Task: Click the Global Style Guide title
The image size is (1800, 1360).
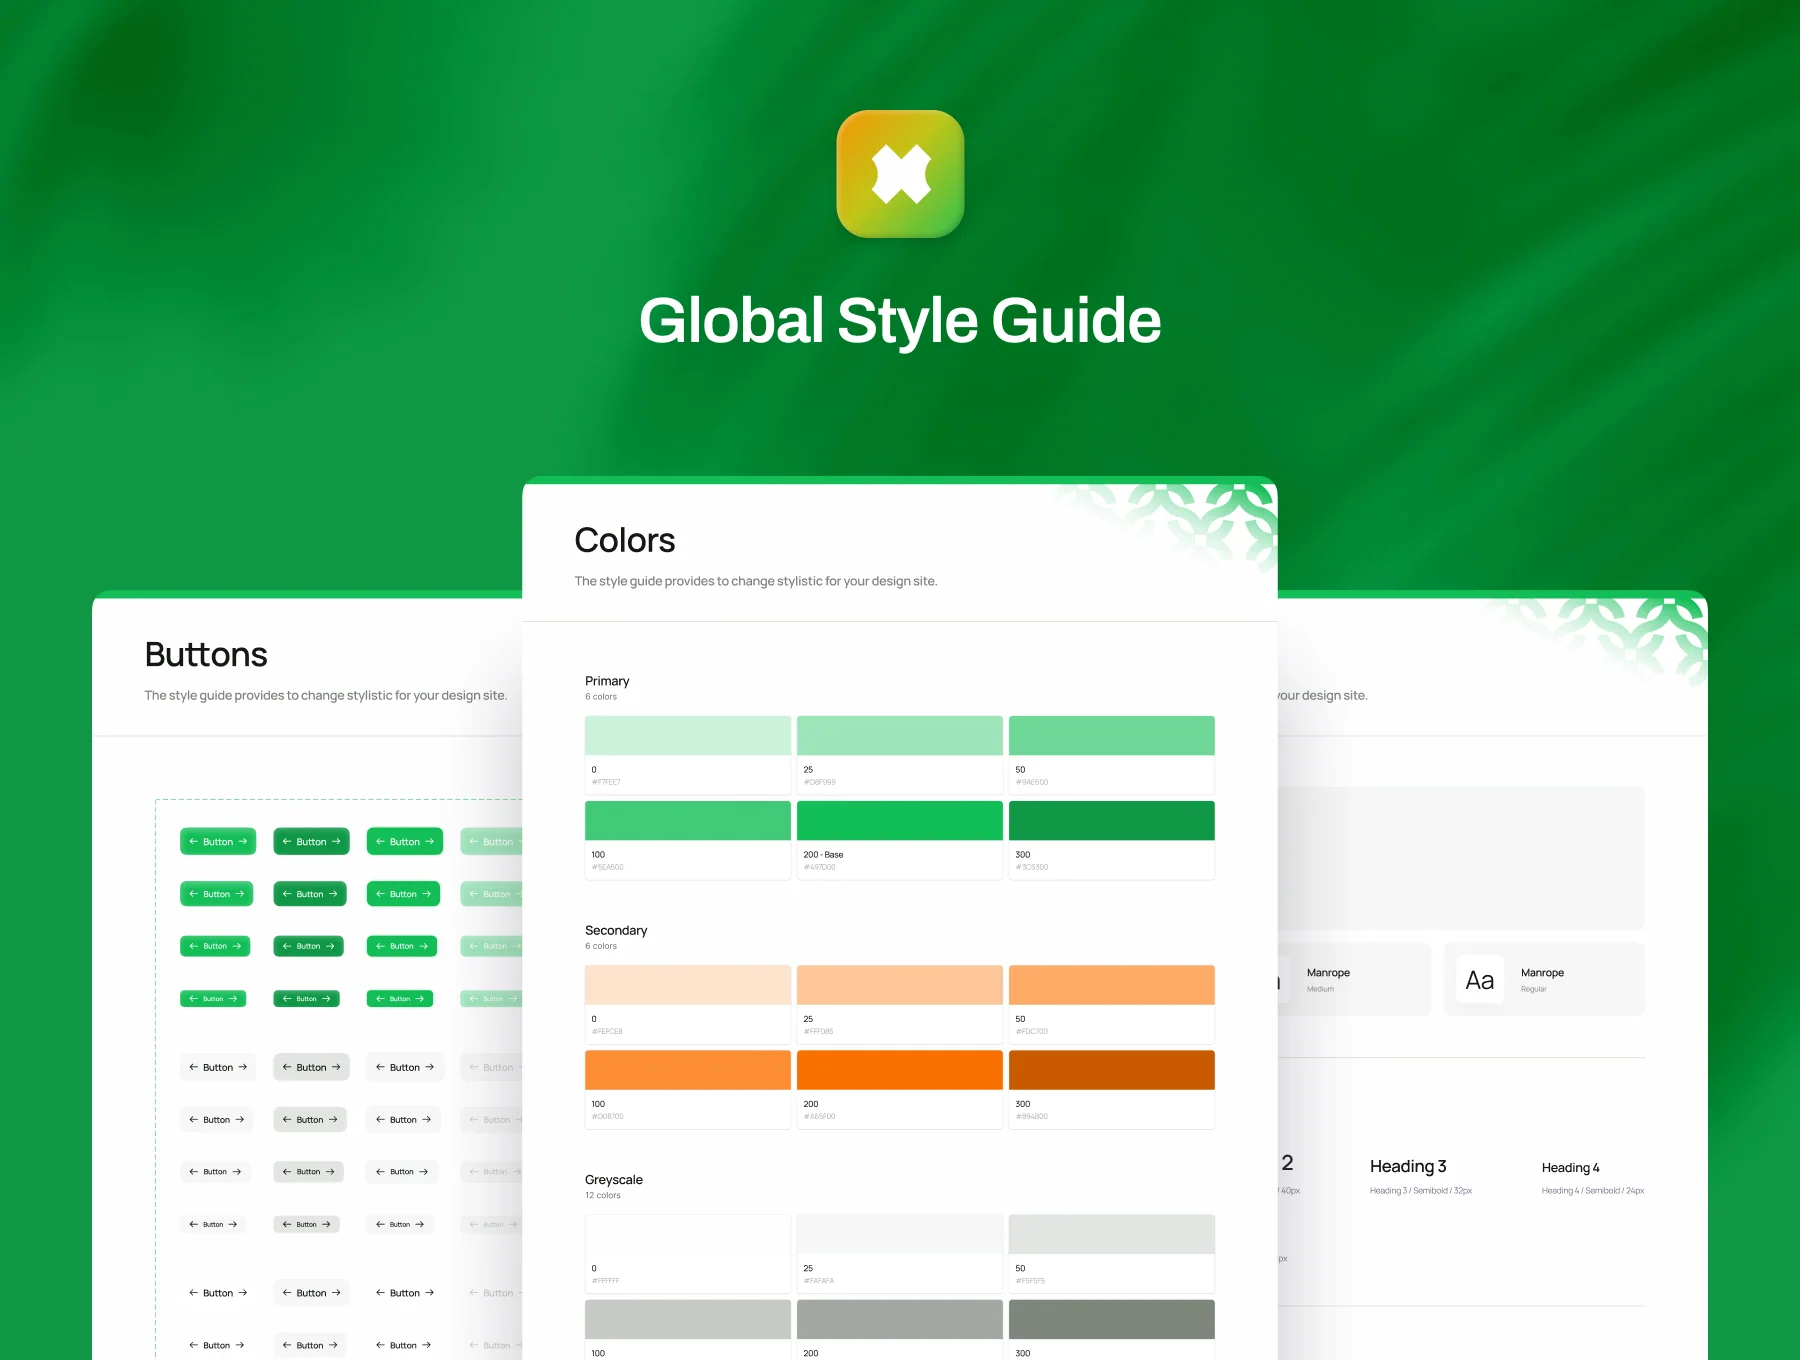Action: coord(900,320)
